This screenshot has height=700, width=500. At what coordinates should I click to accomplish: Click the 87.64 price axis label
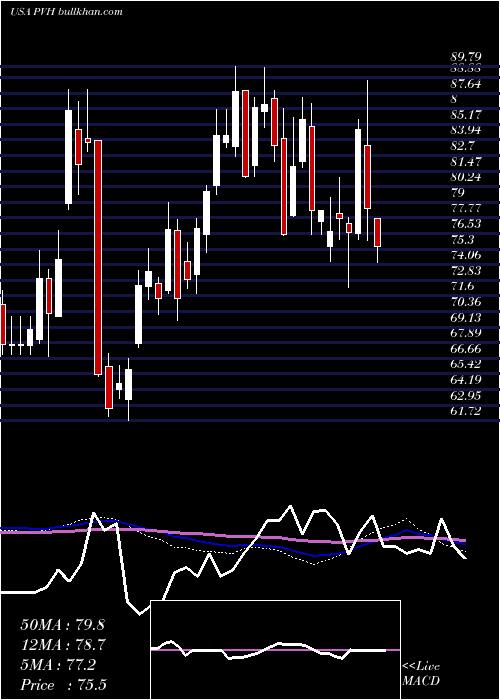click(x=466, y=83)
